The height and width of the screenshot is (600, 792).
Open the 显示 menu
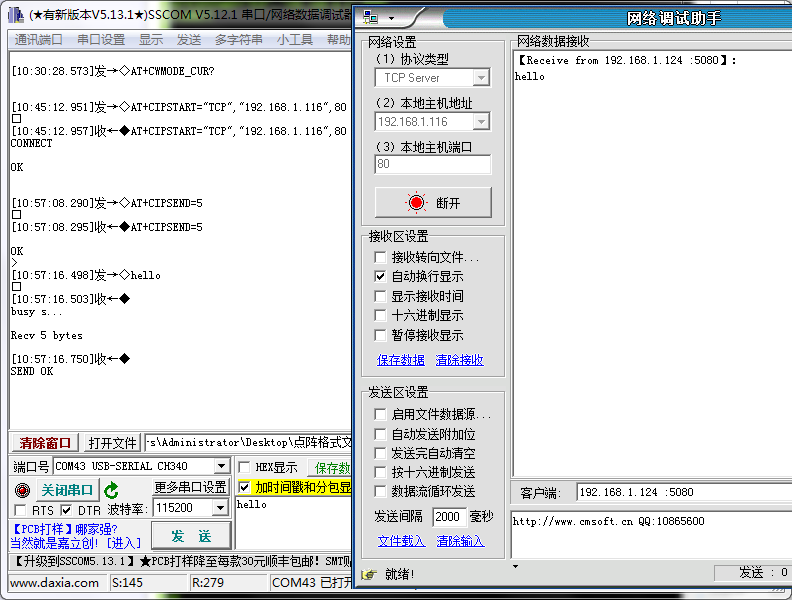pyautogui.click(x=151, y=39)
